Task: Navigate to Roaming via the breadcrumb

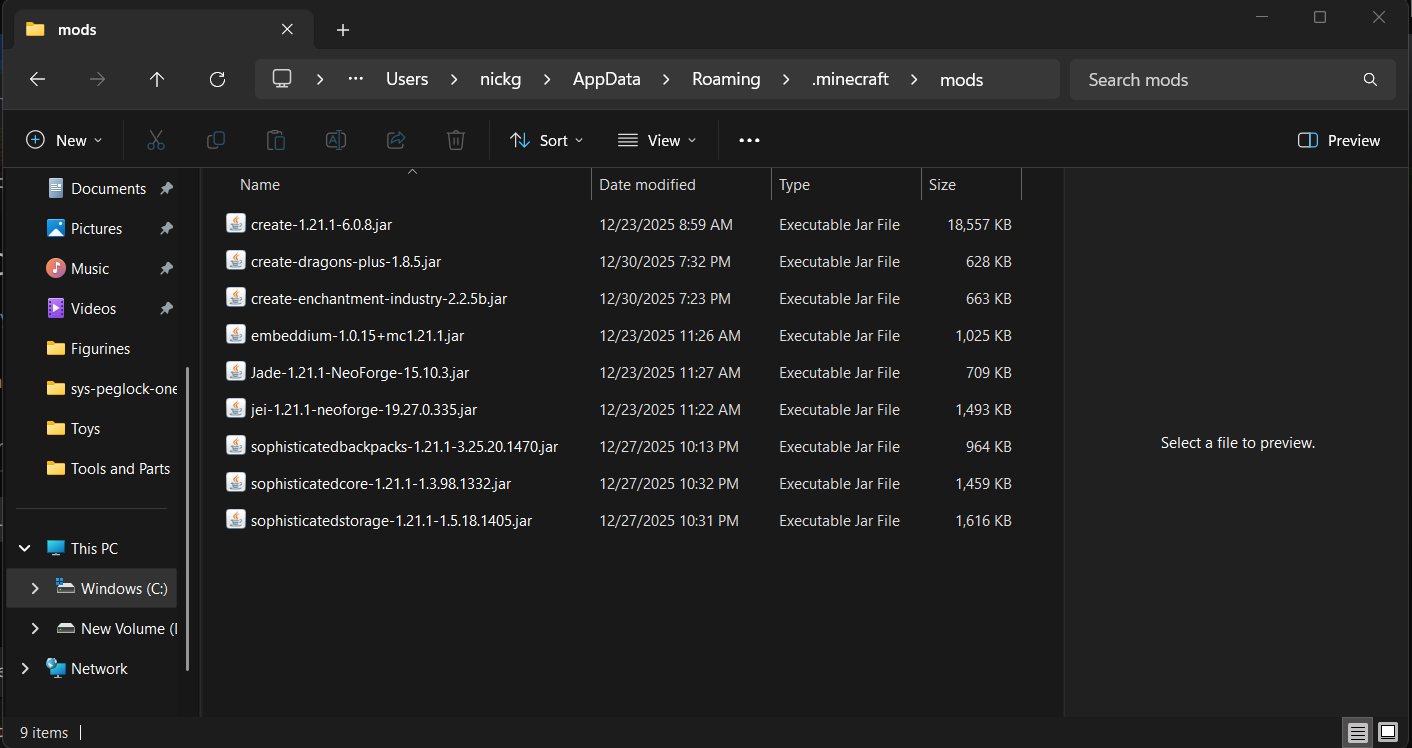Action: coord(726,79)
